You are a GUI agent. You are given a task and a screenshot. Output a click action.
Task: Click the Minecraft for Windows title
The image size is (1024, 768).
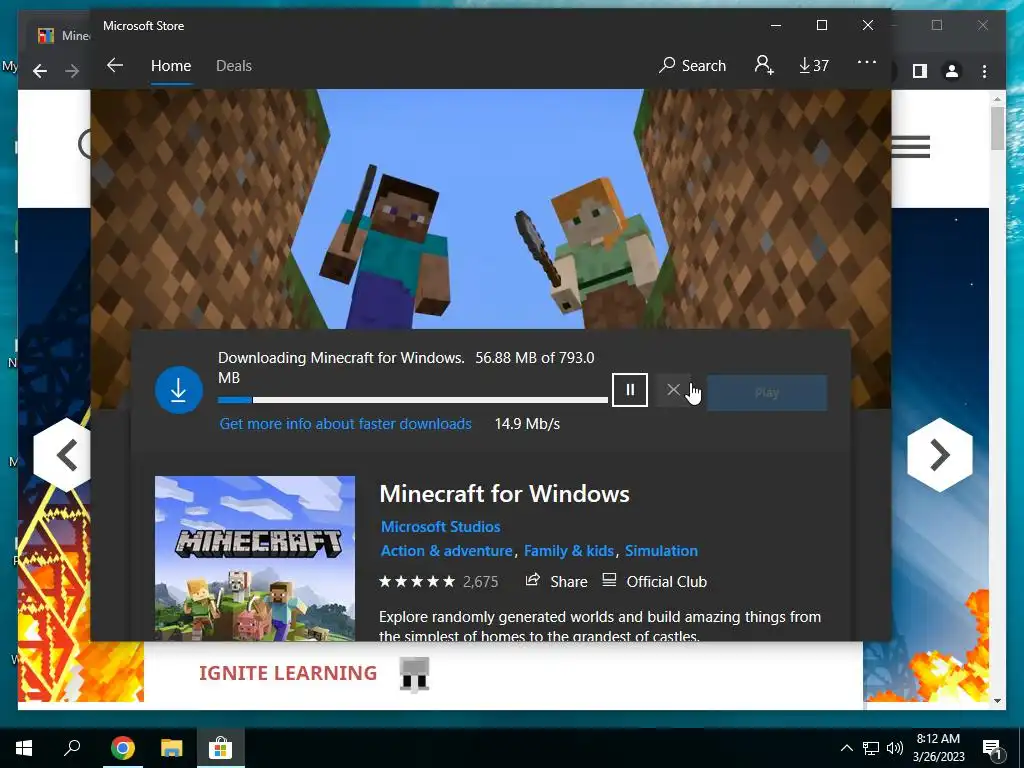tap(504, 494)
